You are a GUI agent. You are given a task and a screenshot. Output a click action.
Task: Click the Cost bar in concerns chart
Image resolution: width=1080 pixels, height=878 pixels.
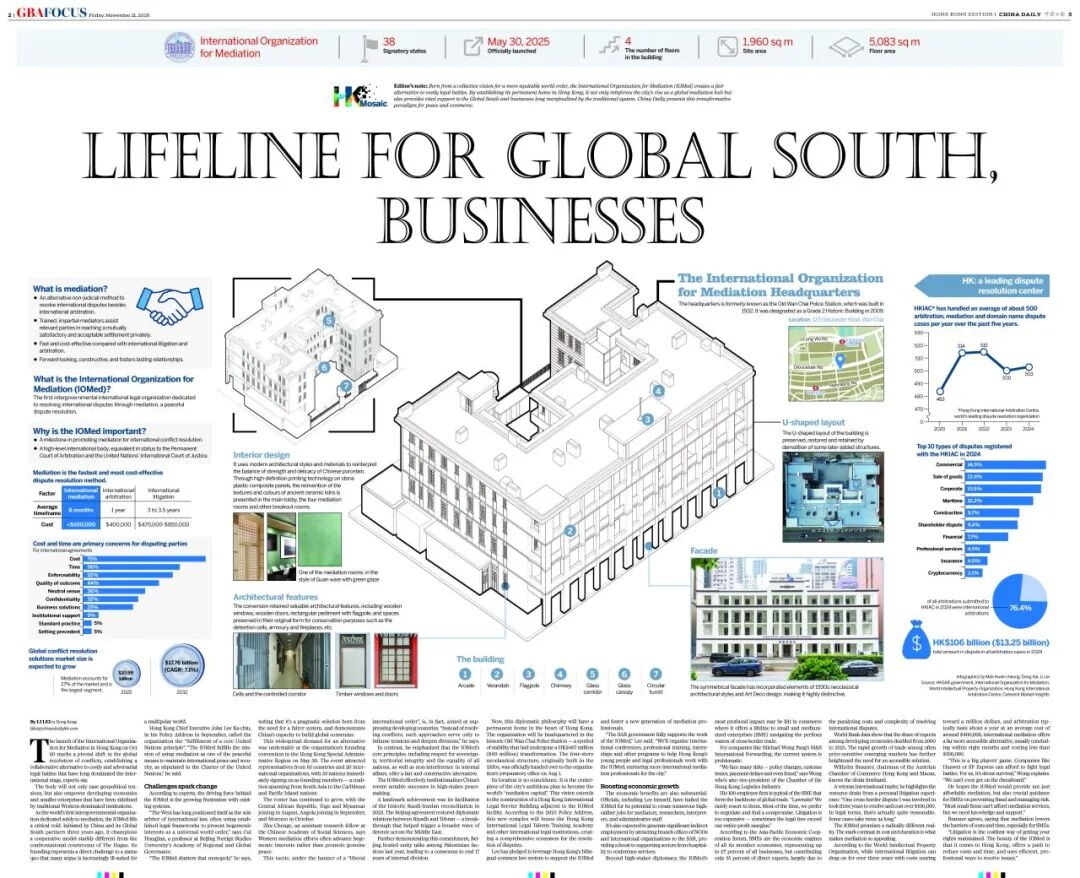pyautogui.click(x=144, y=558)
